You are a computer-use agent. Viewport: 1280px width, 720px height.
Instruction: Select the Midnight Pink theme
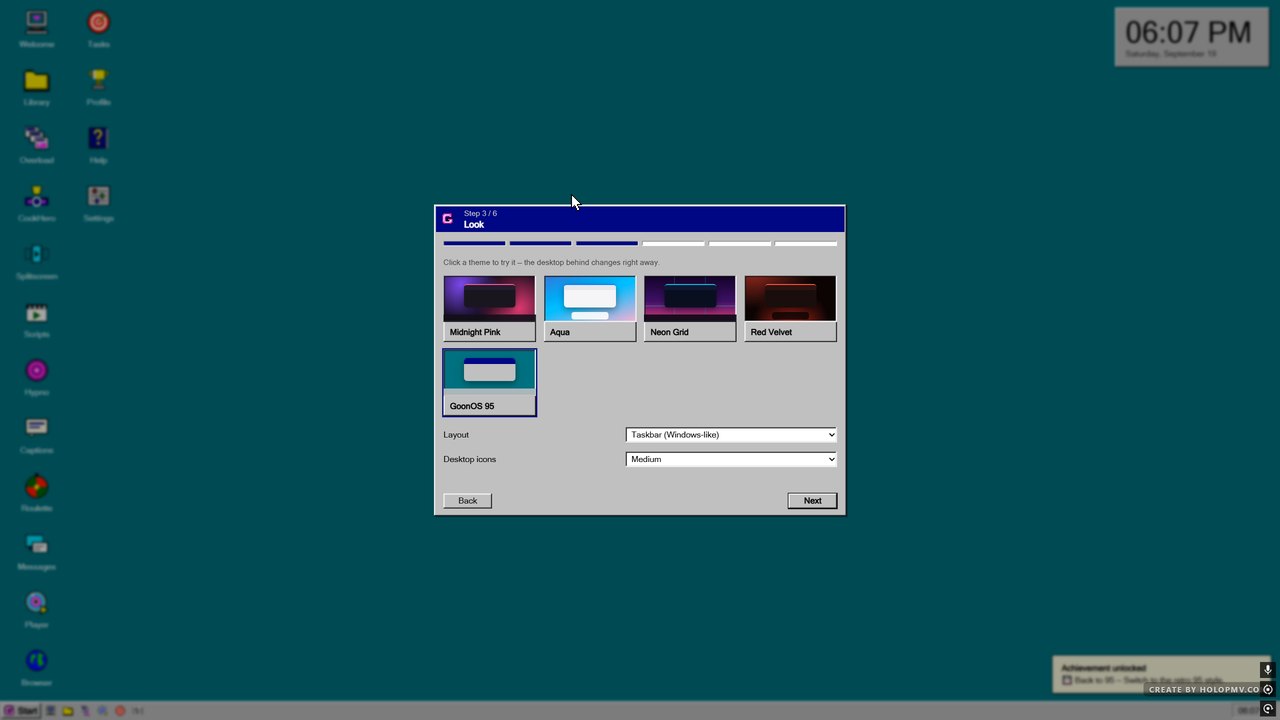[489, 309]
